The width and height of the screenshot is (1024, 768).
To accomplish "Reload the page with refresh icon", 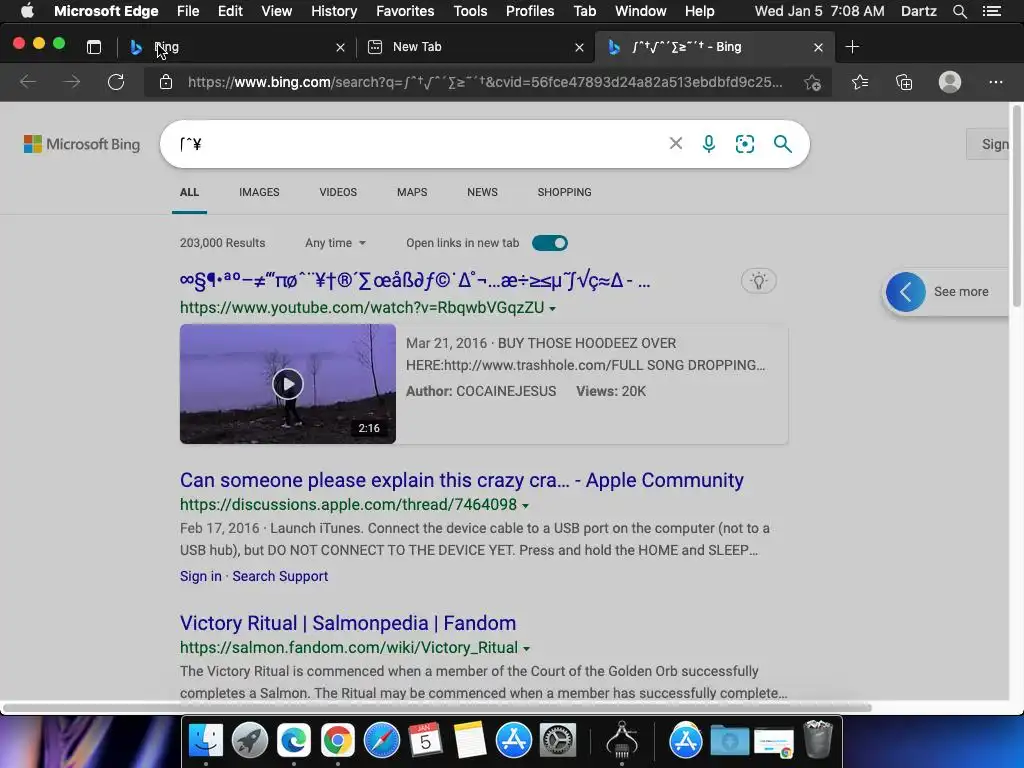I will tap(116, 82).
